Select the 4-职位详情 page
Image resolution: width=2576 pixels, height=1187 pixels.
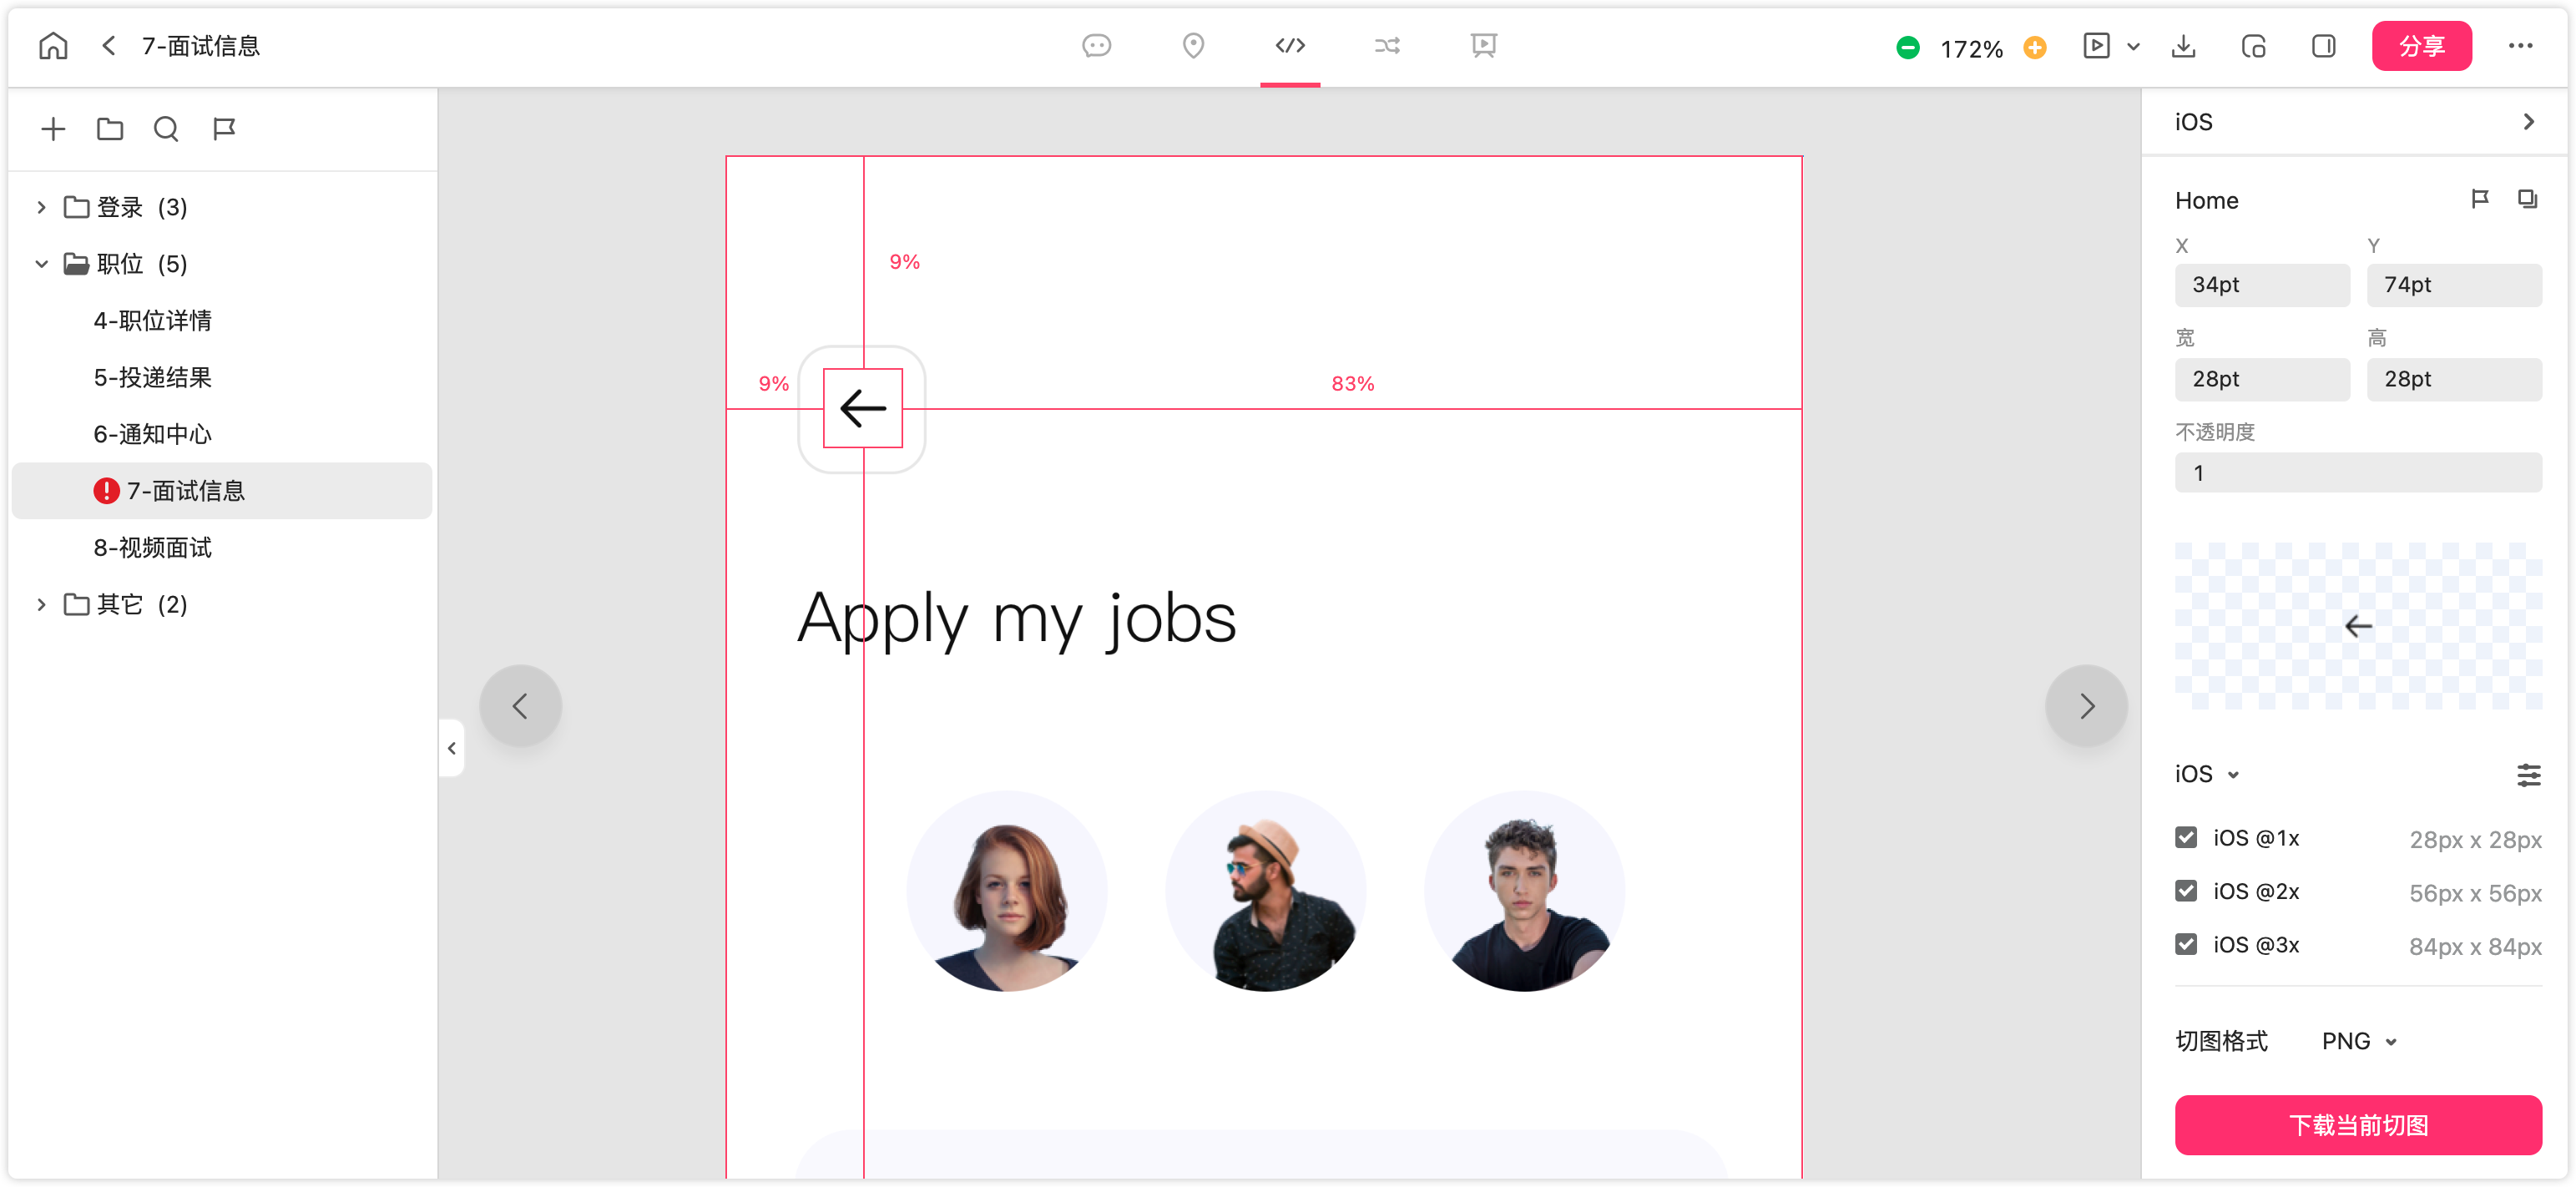[x=152, y=320]
